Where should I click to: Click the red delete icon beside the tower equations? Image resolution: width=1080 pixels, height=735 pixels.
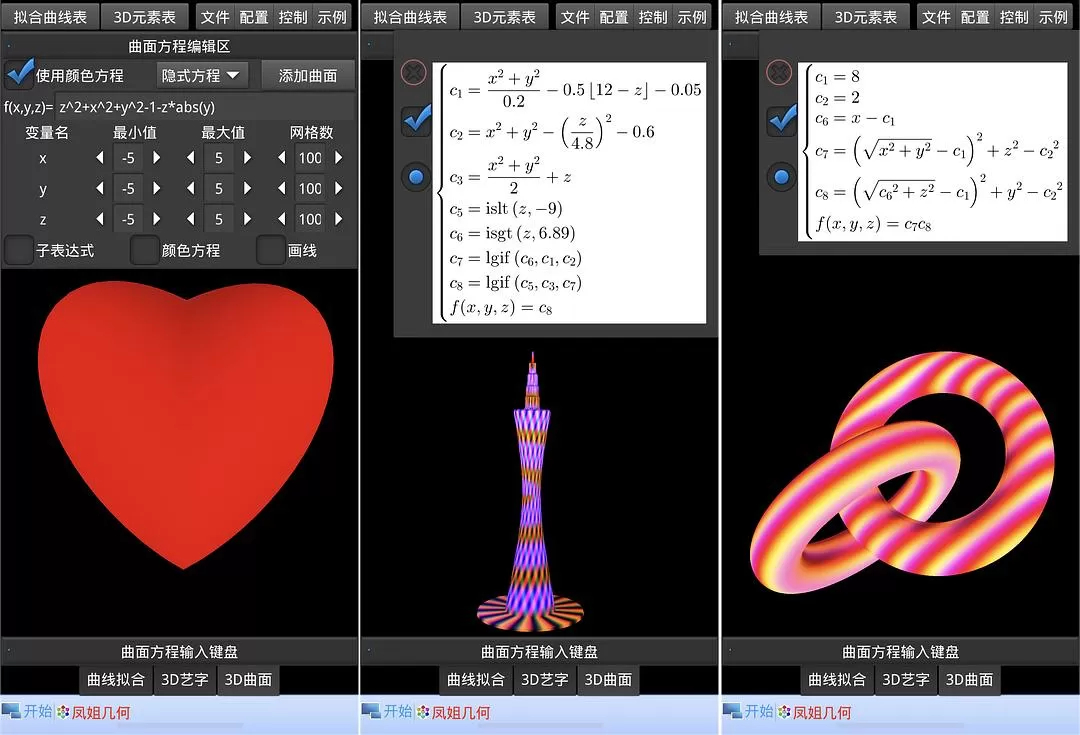click(413, 72)
